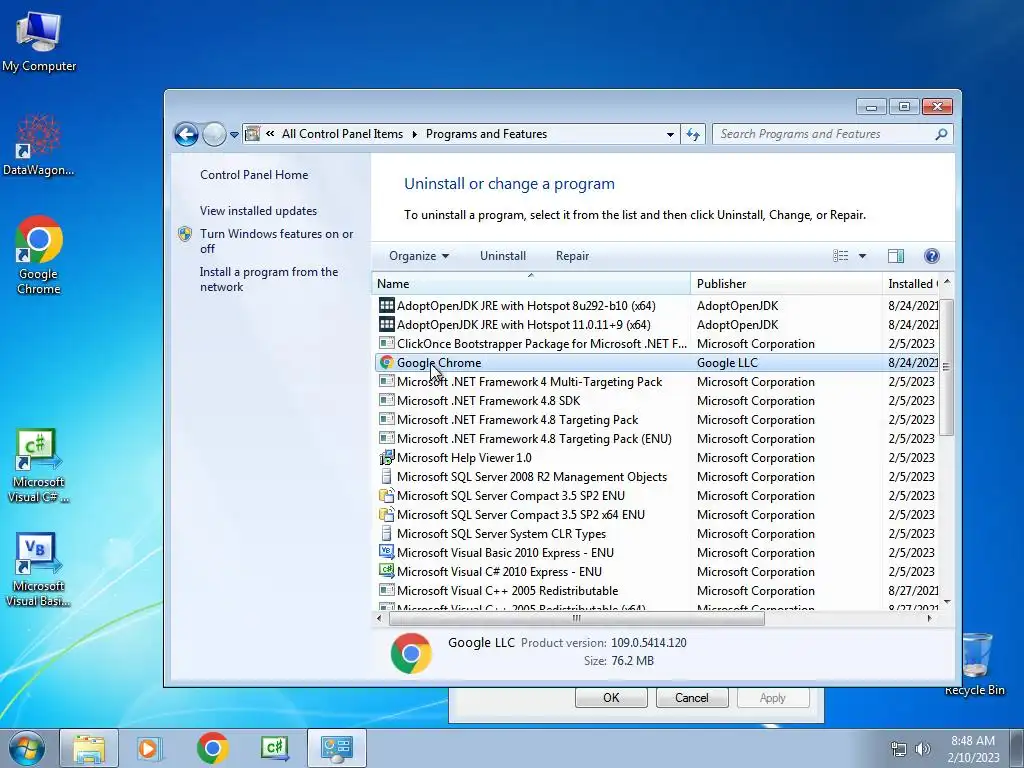The height and width of the screenshot is (768, 1024).
Task: Select Microsoft Visual Basic 2010 Express - ENU
Action: [656, 552]
